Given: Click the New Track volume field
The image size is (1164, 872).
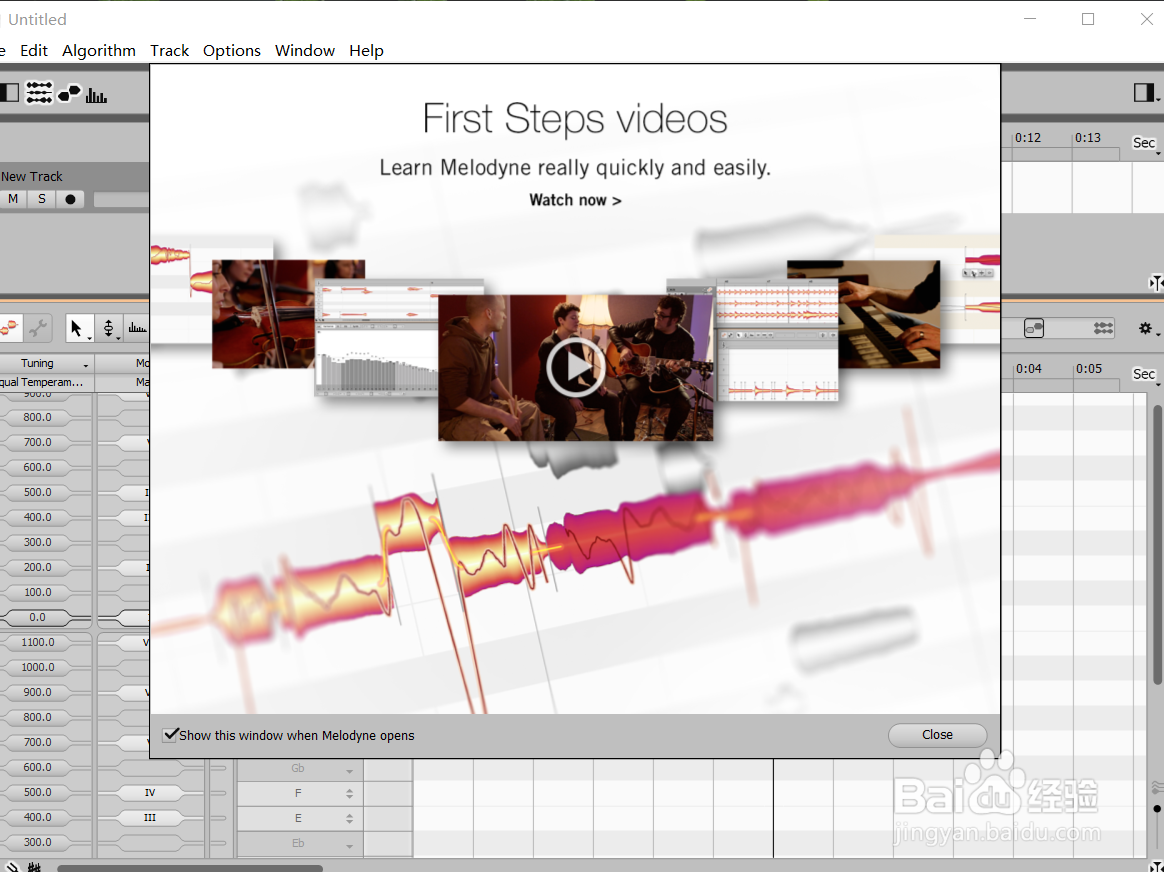Looking at the screenshot, I should (121, 200).
